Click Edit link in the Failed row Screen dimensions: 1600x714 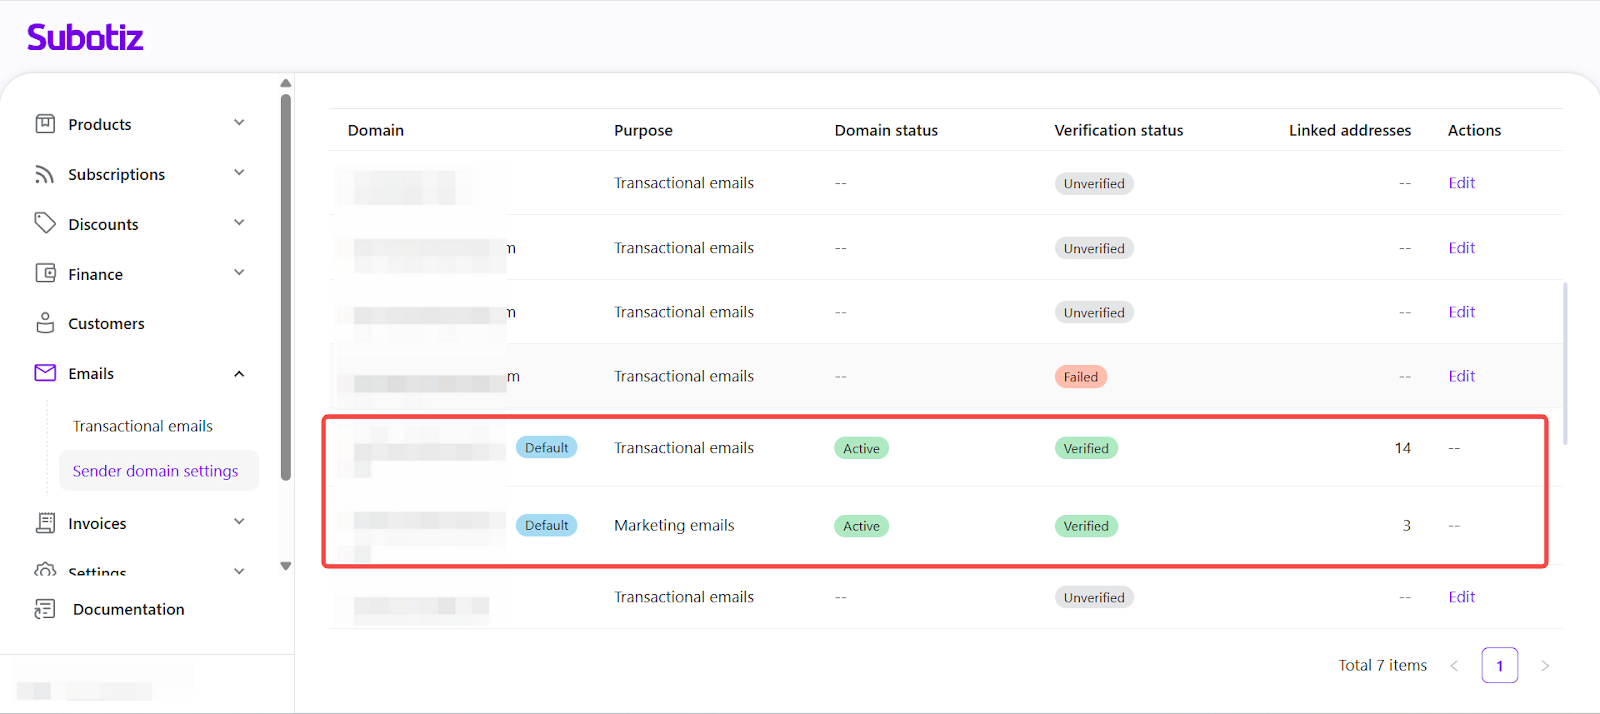tap(1461, 376)
